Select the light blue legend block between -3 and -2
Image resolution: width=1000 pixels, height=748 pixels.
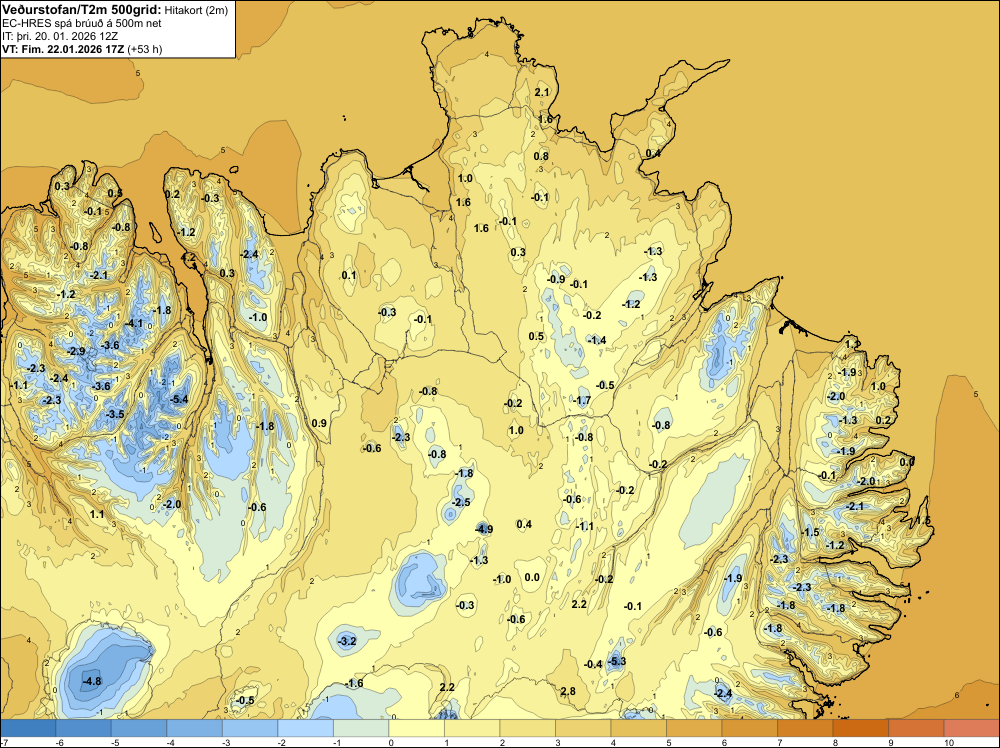point(250,728)
